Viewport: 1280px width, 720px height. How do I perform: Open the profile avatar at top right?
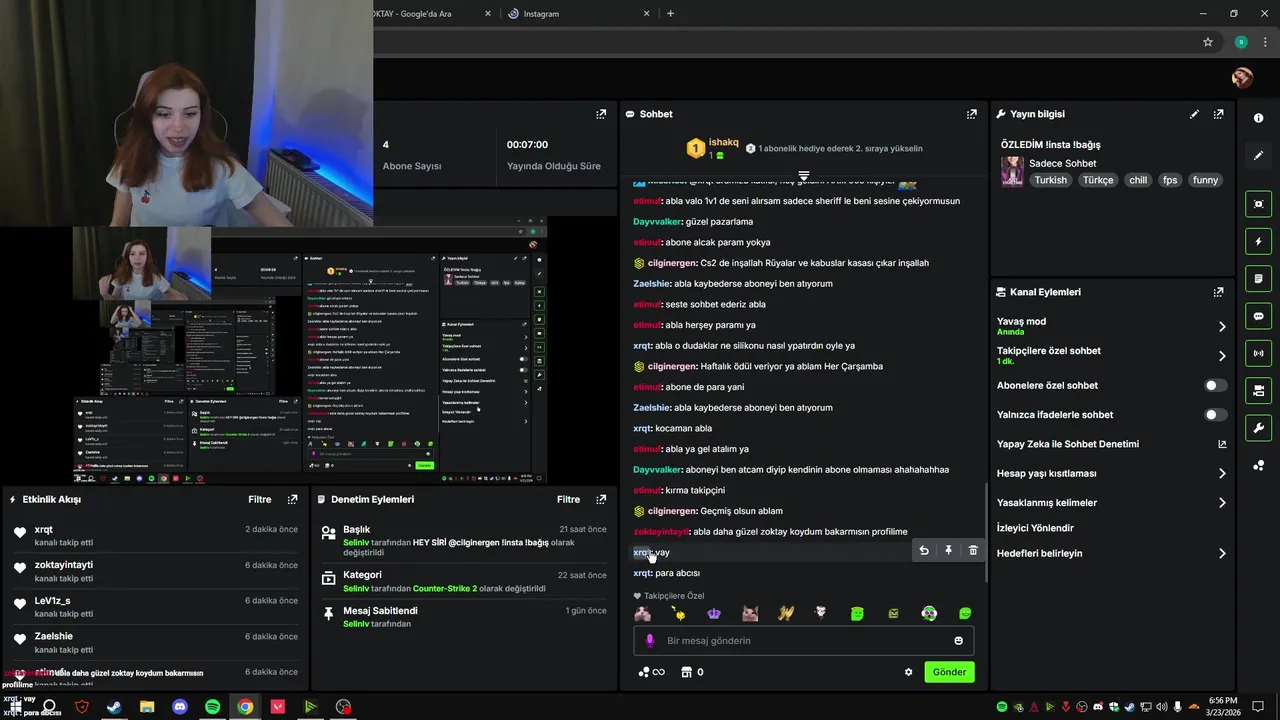click(x=1242, y=78)
